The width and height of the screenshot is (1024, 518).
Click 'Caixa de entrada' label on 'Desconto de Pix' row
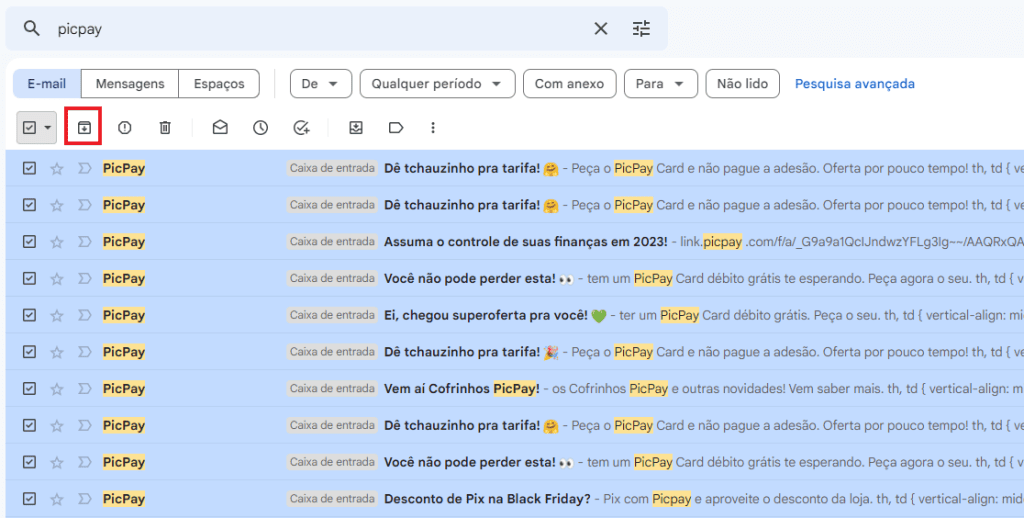click(332, 499)
